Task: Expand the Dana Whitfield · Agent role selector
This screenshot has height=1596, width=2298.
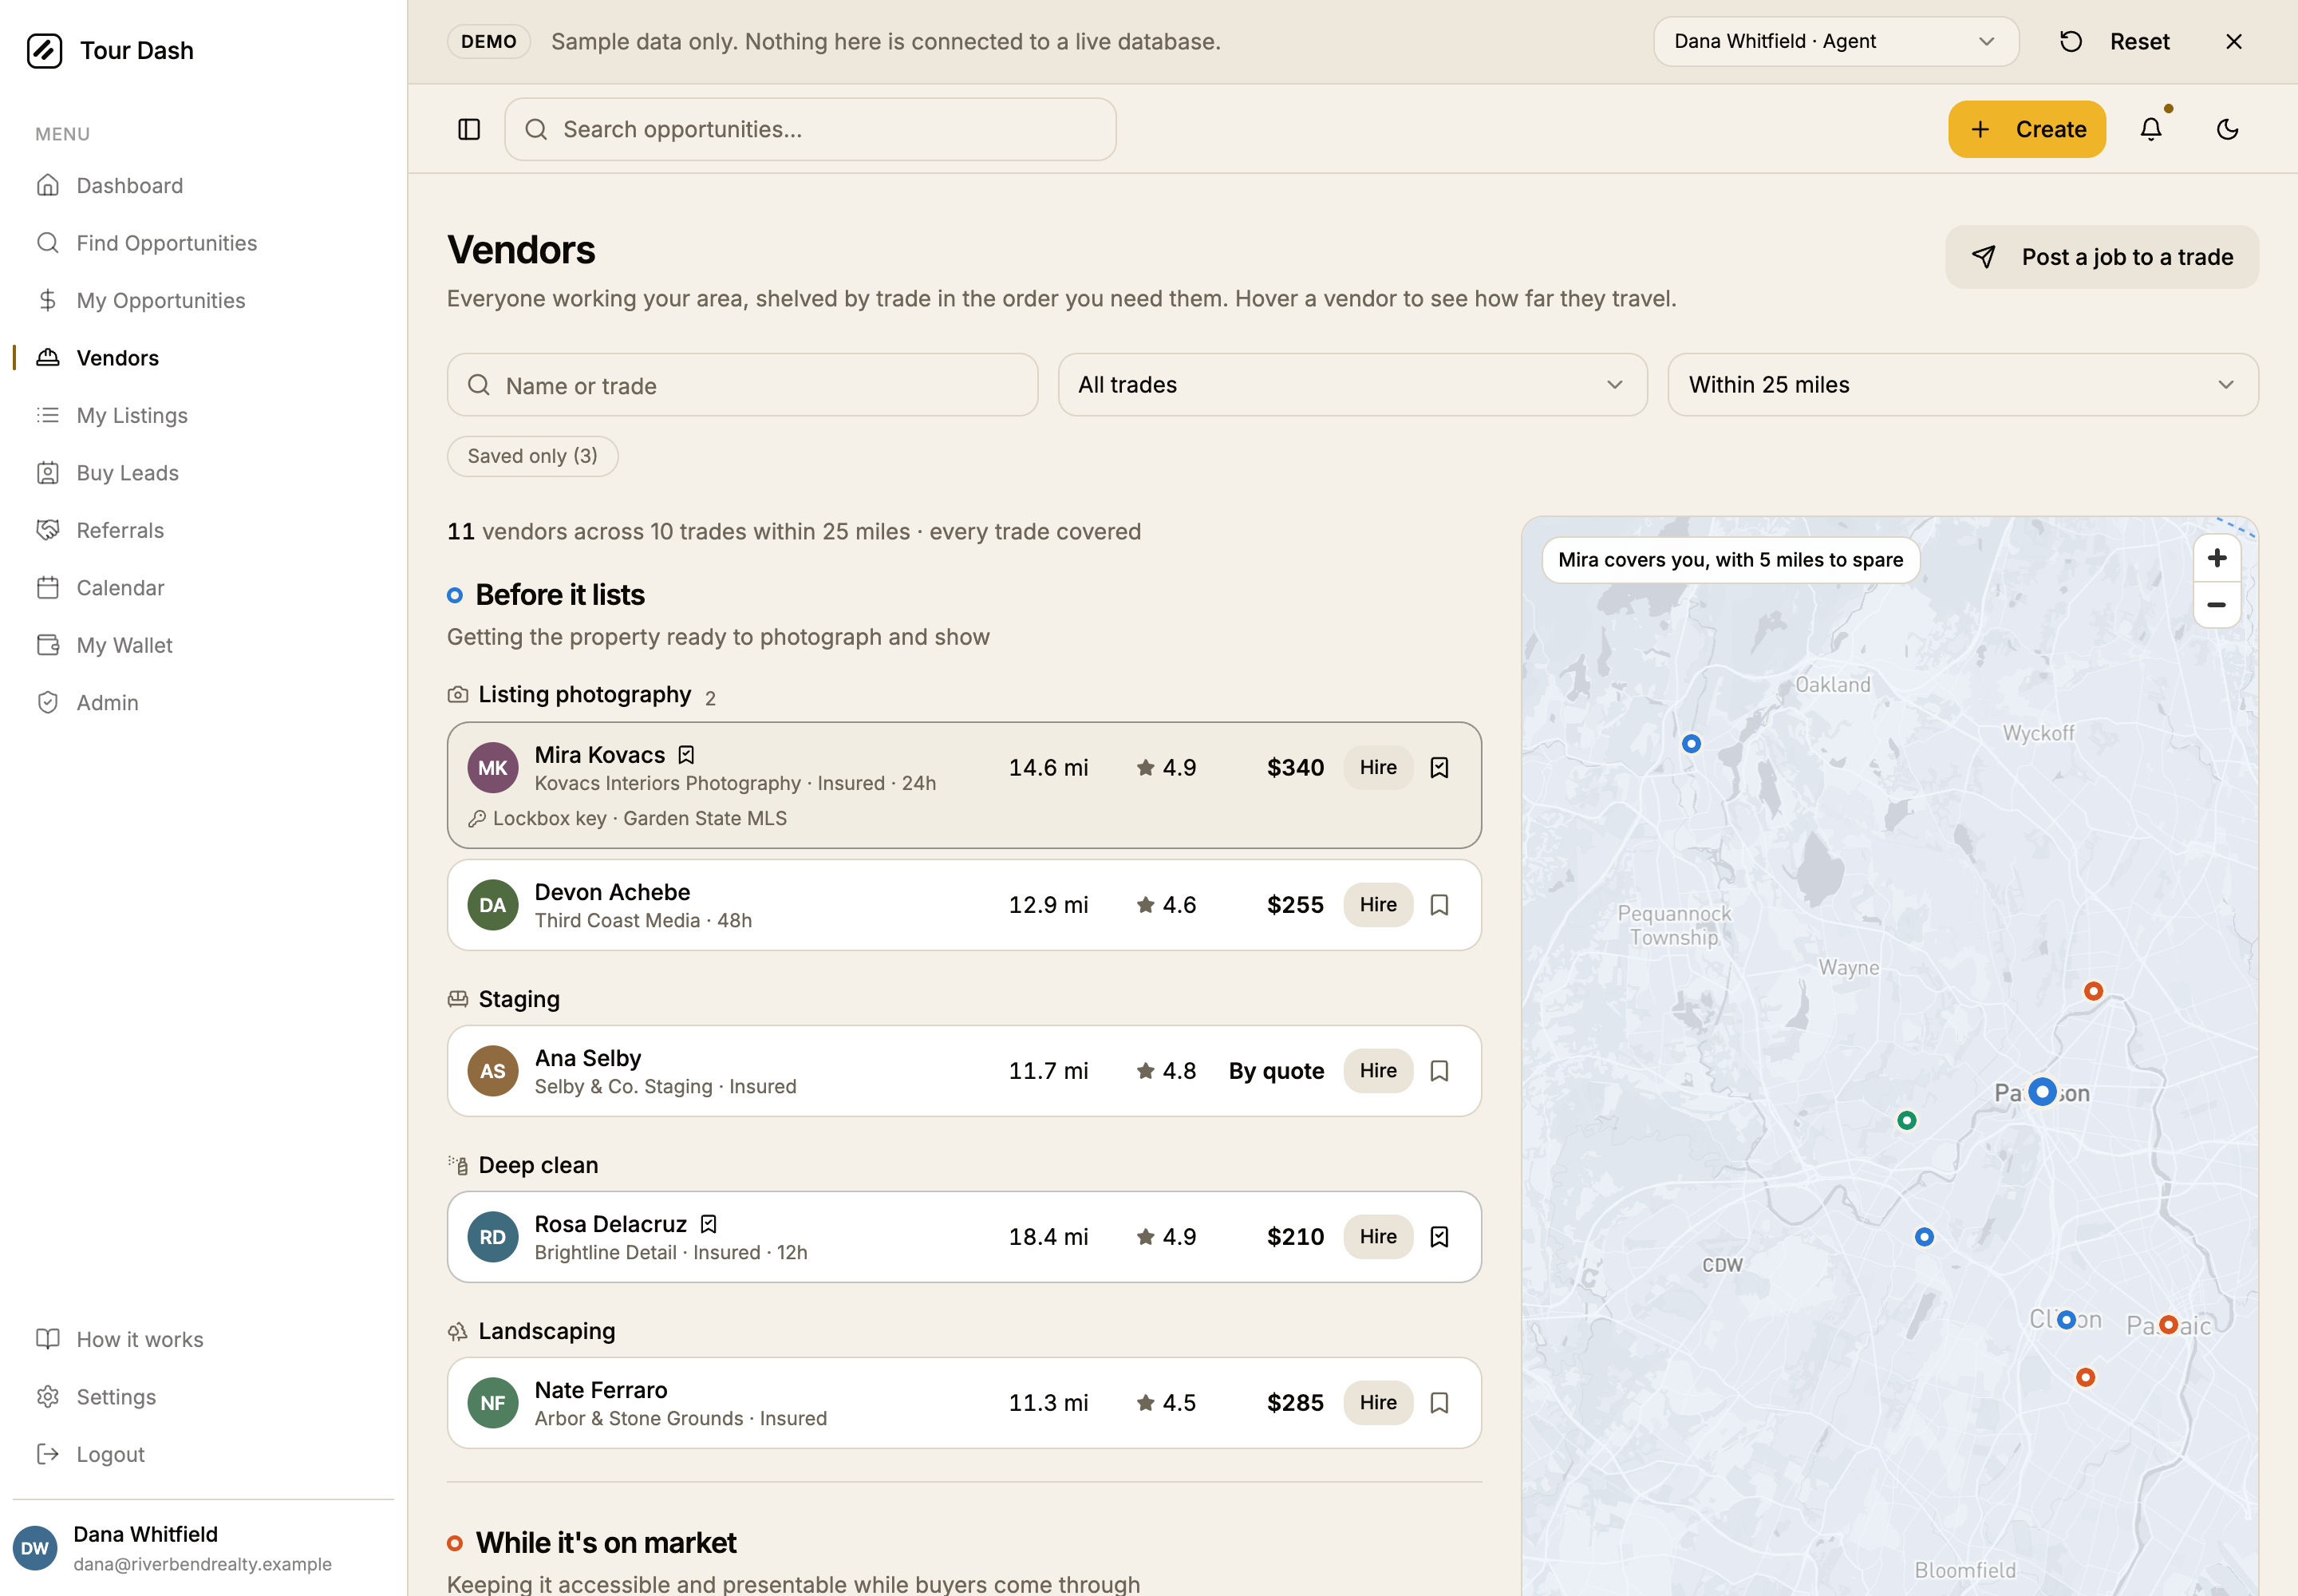Action: [x=1835, y=41]
